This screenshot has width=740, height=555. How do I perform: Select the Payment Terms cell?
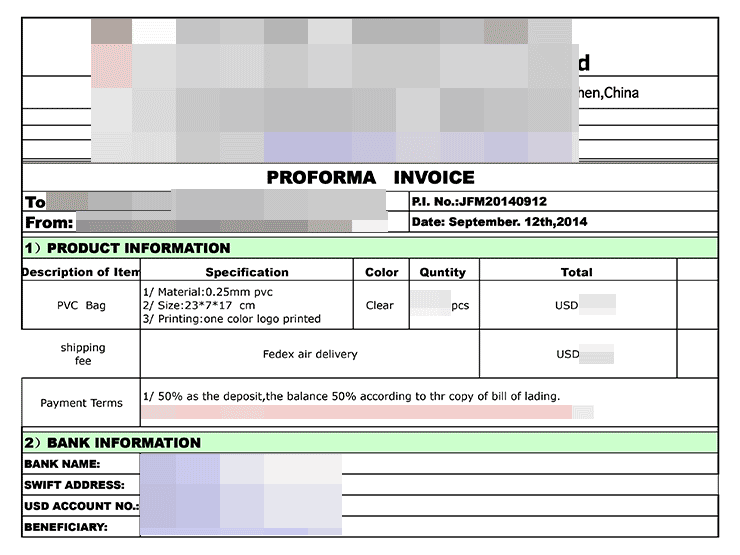pyautogui.click(x=81, y=403)
